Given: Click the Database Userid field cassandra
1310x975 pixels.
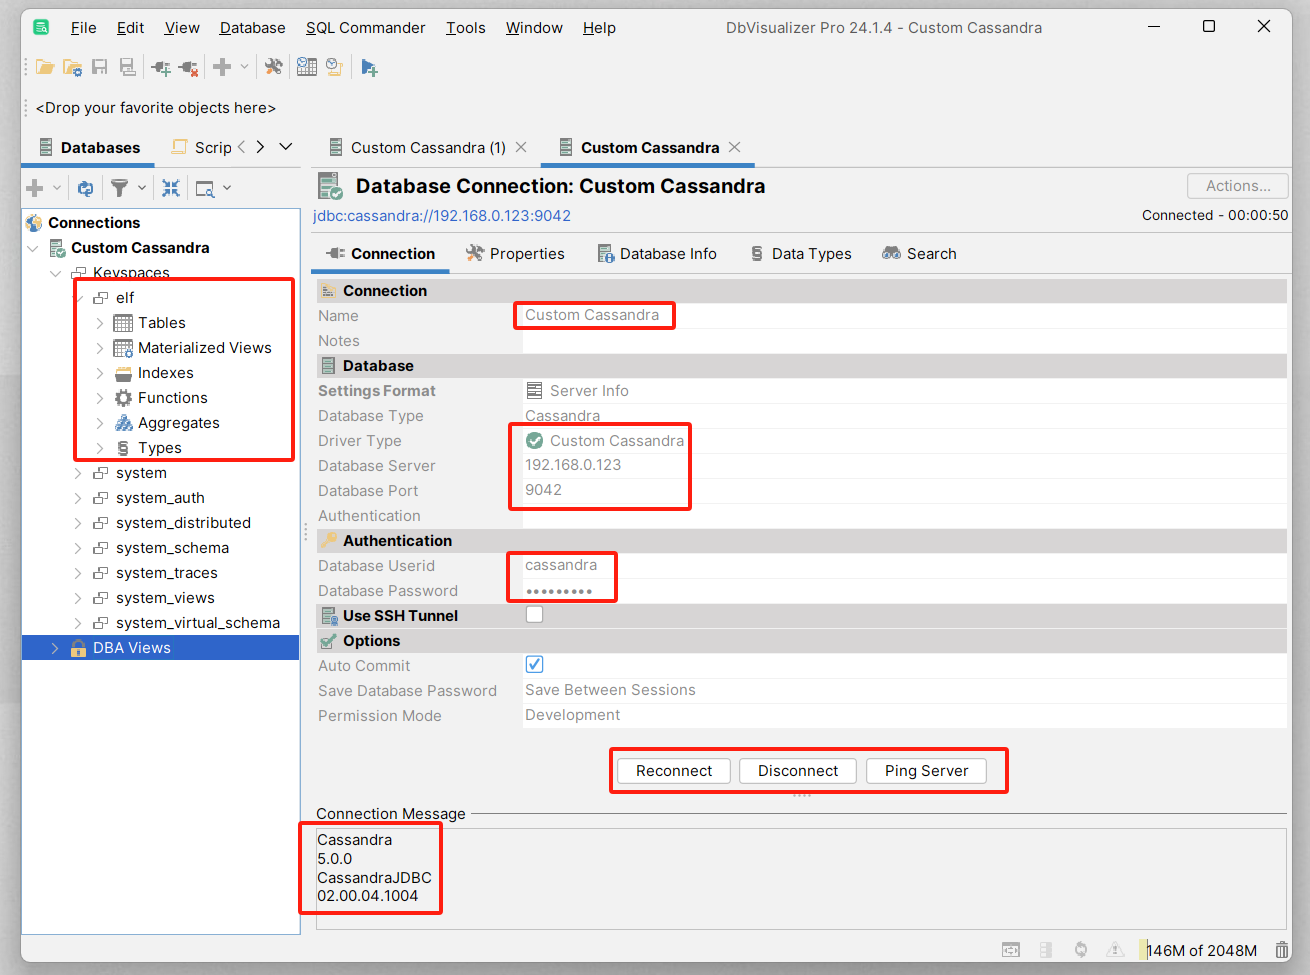Looking at the screenshot, I should tap(905, 565).
